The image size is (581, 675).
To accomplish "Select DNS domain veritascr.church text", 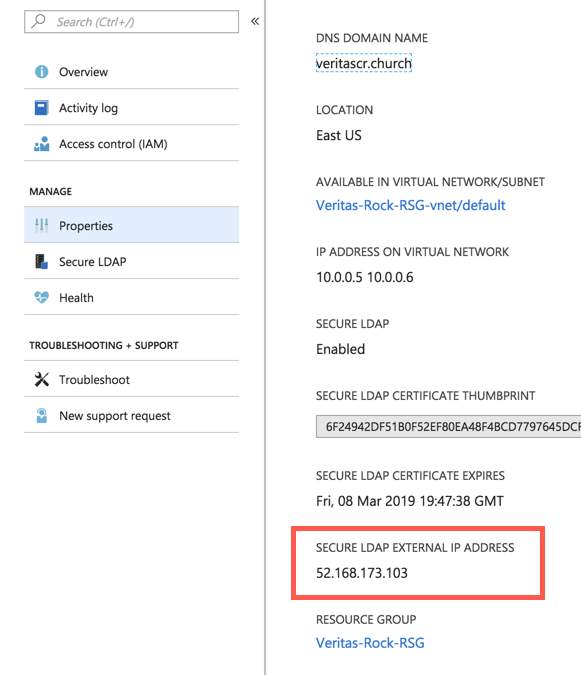I will (364, 63).
